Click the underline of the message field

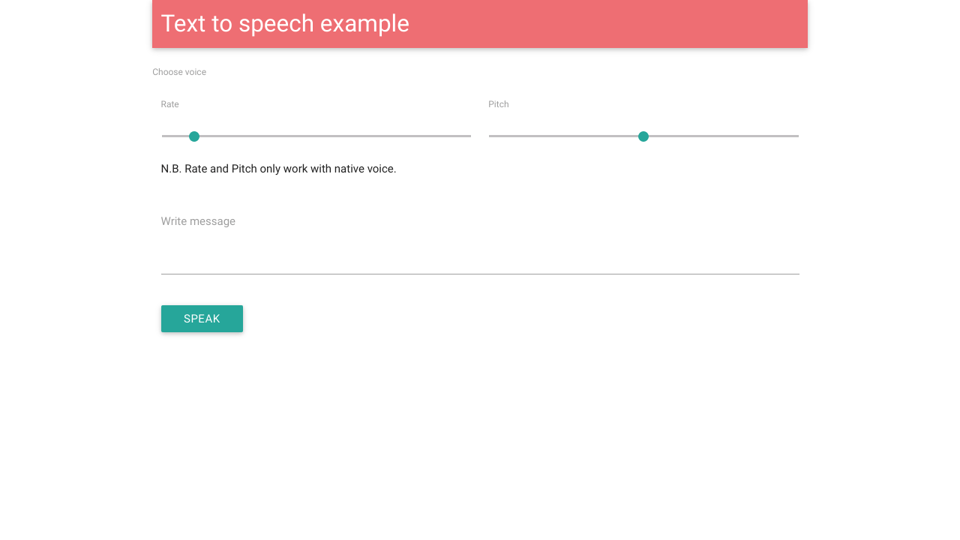pos(480,273)
